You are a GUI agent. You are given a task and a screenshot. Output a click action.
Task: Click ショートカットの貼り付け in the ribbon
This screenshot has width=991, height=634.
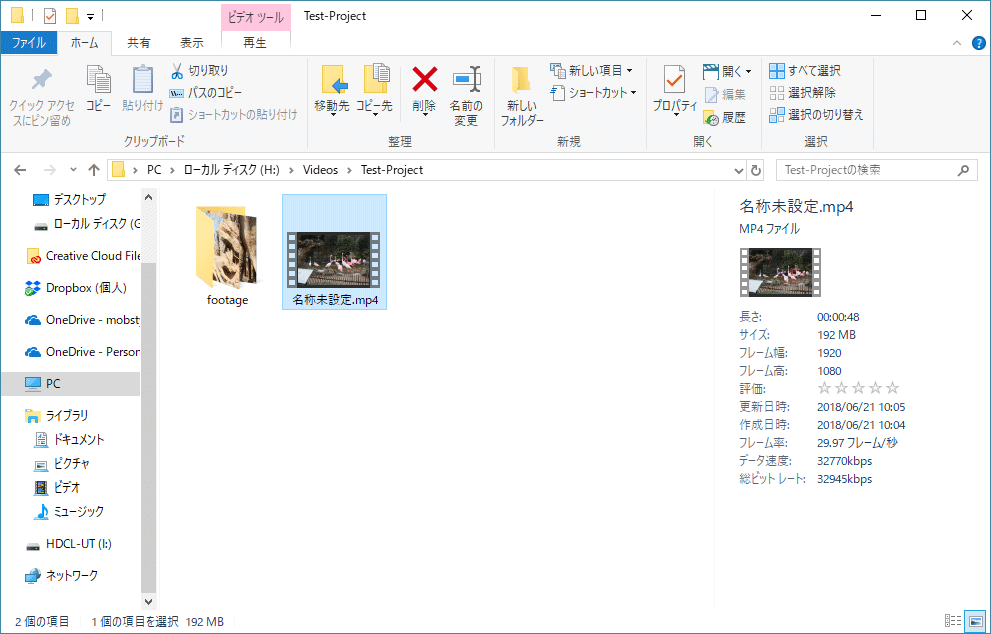[234, 114]
